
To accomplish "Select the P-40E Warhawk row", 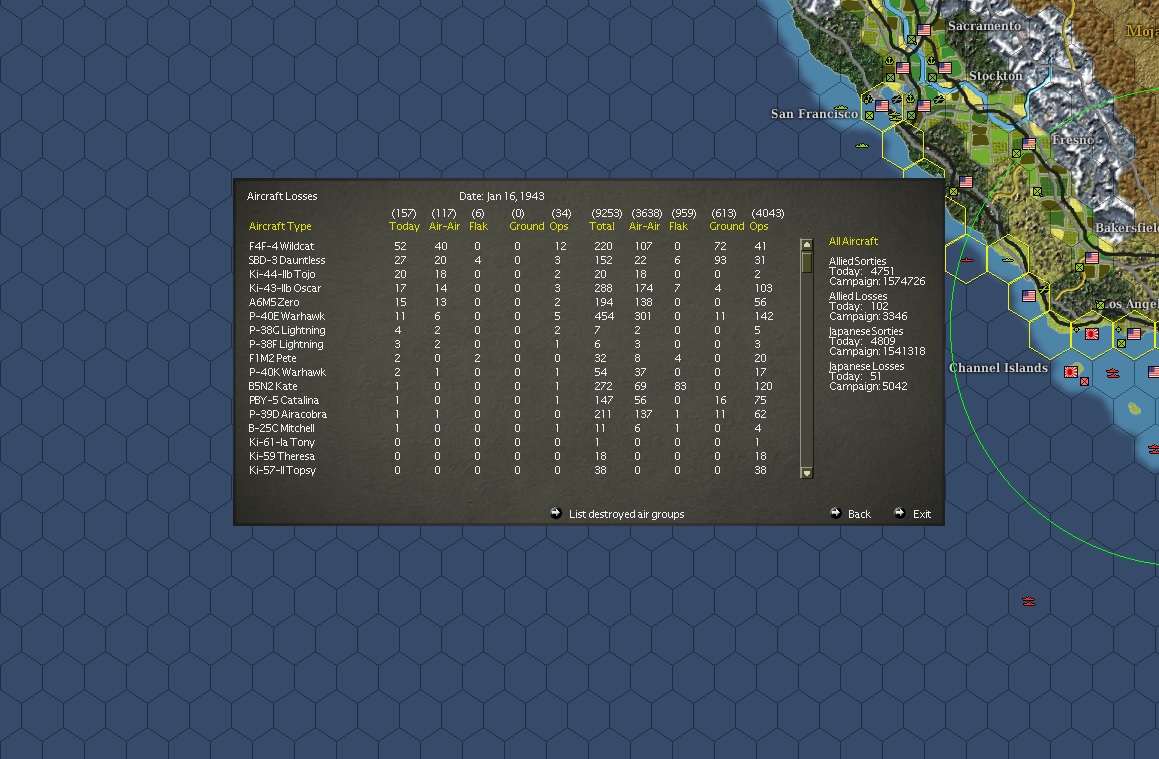I will (x=510, y=316).
